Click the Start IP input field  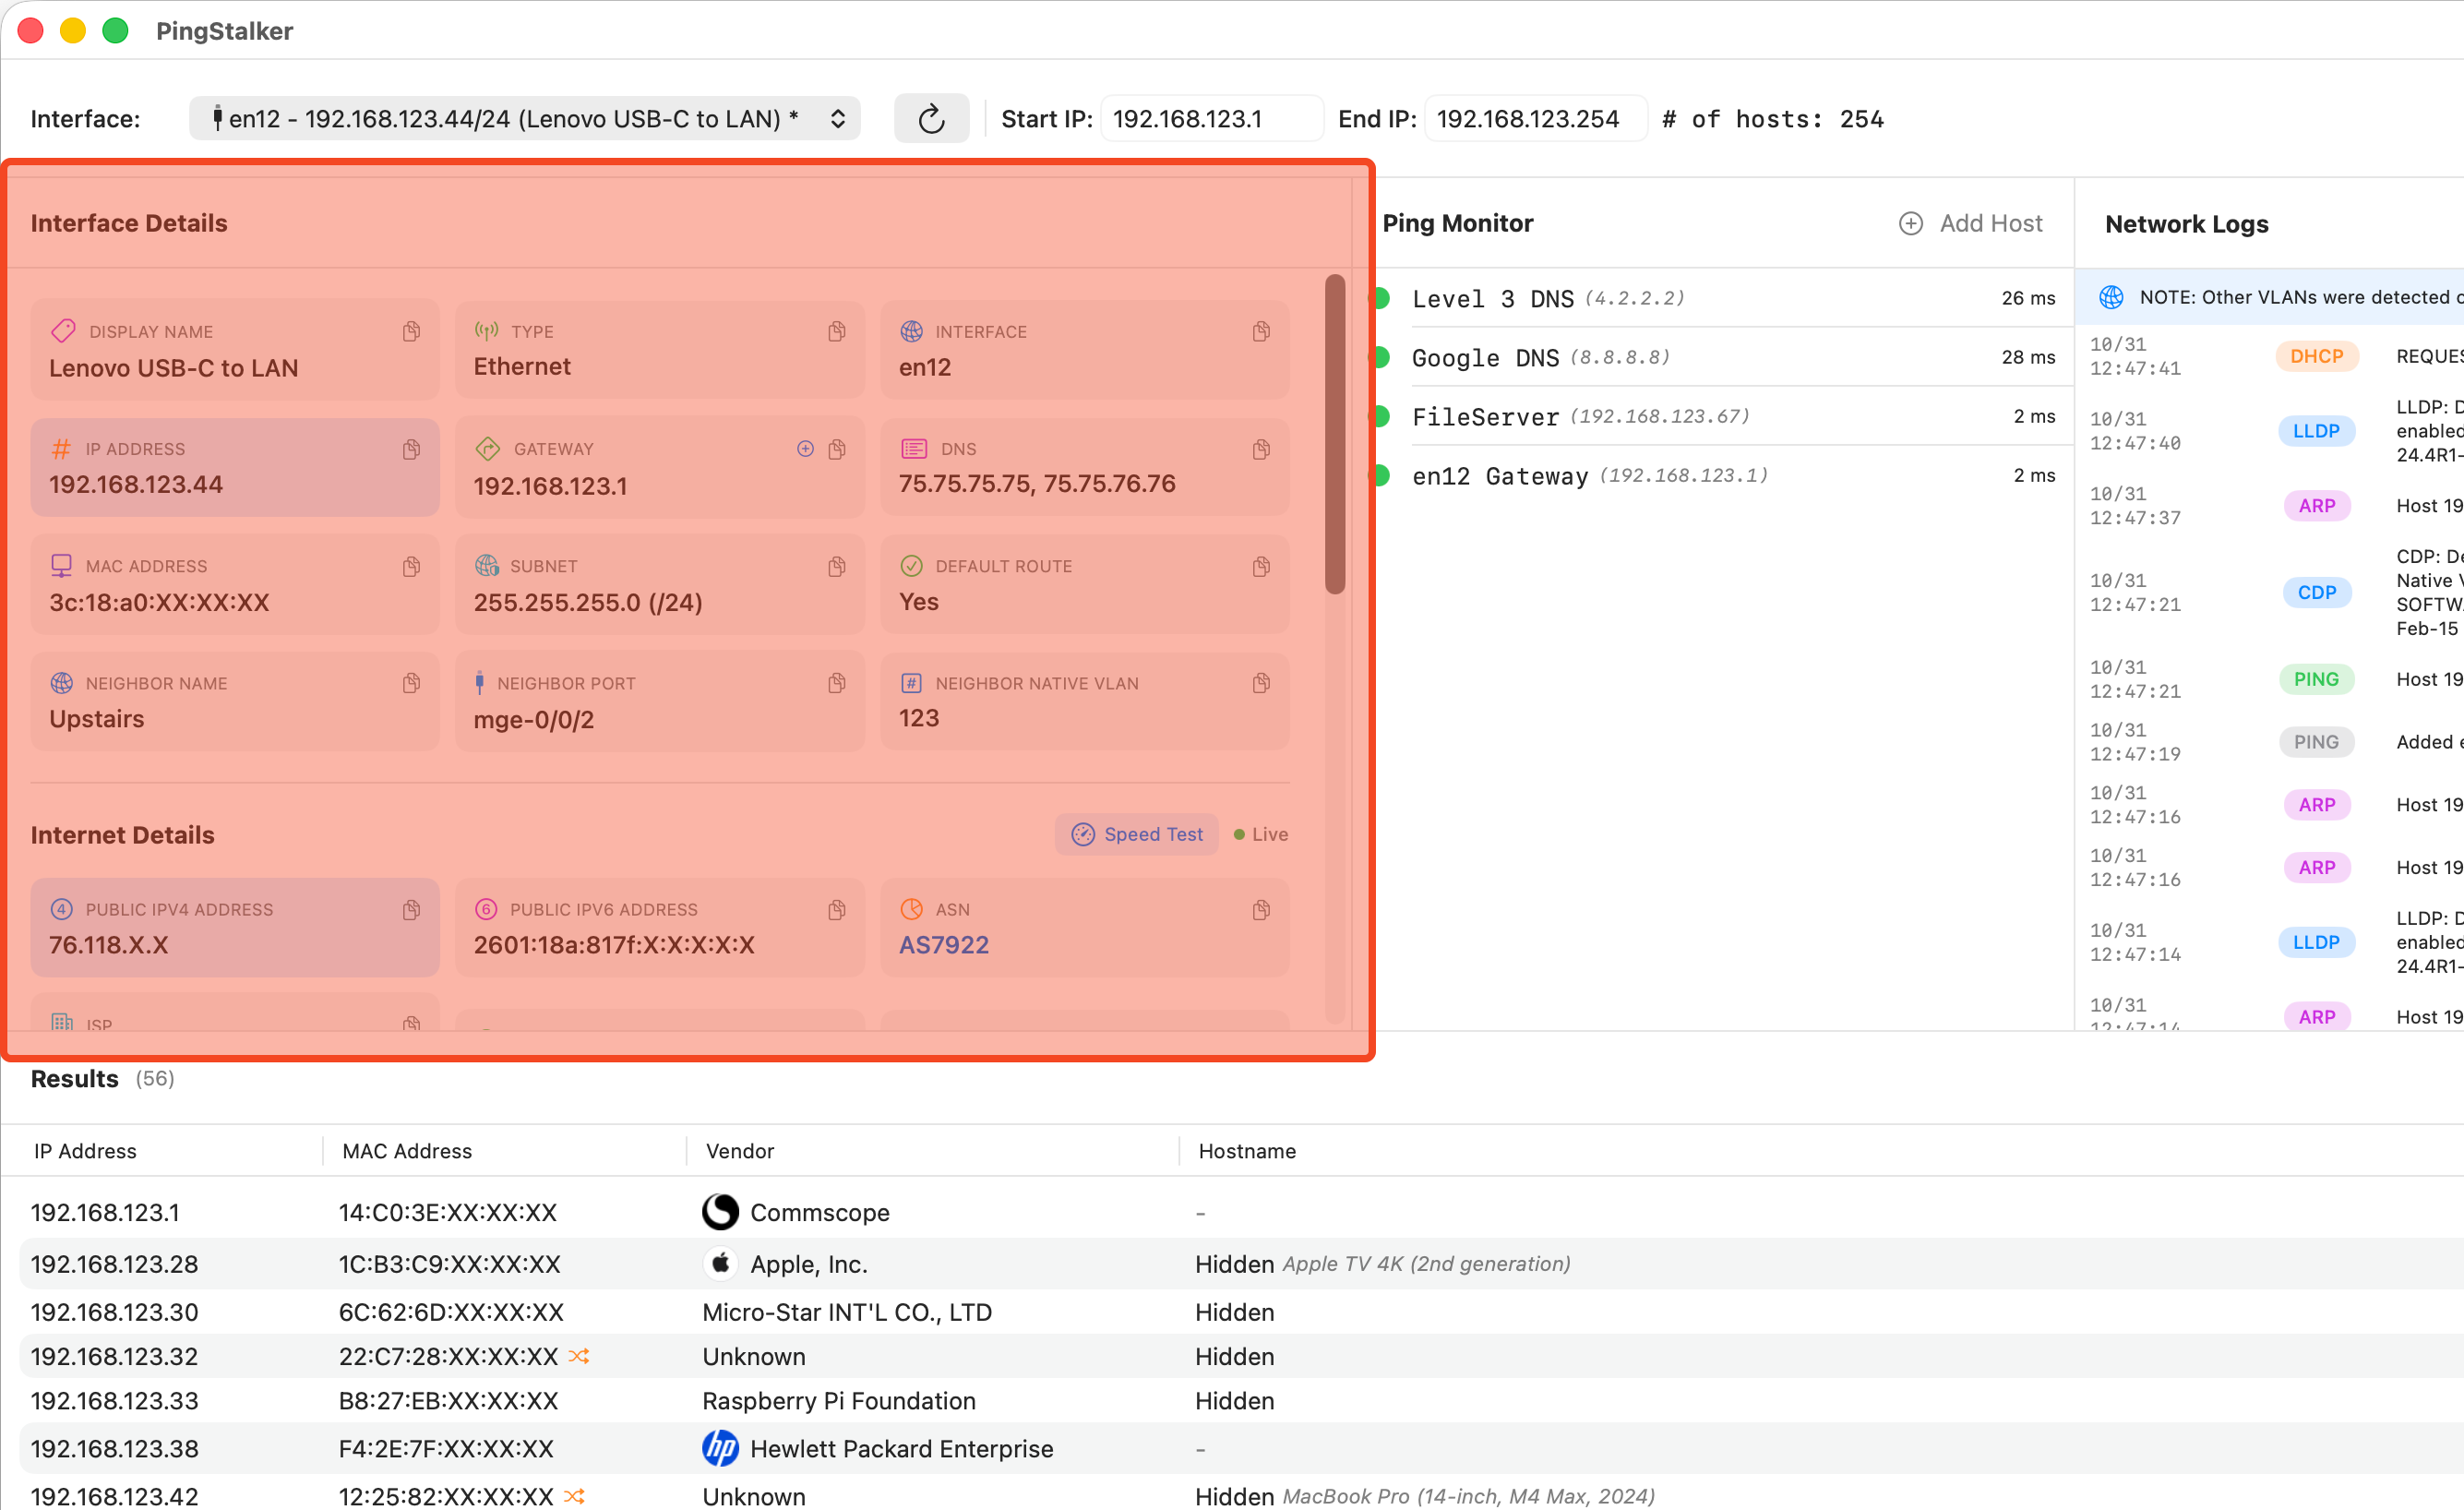pyautogui.click(x=1211, y=119)
